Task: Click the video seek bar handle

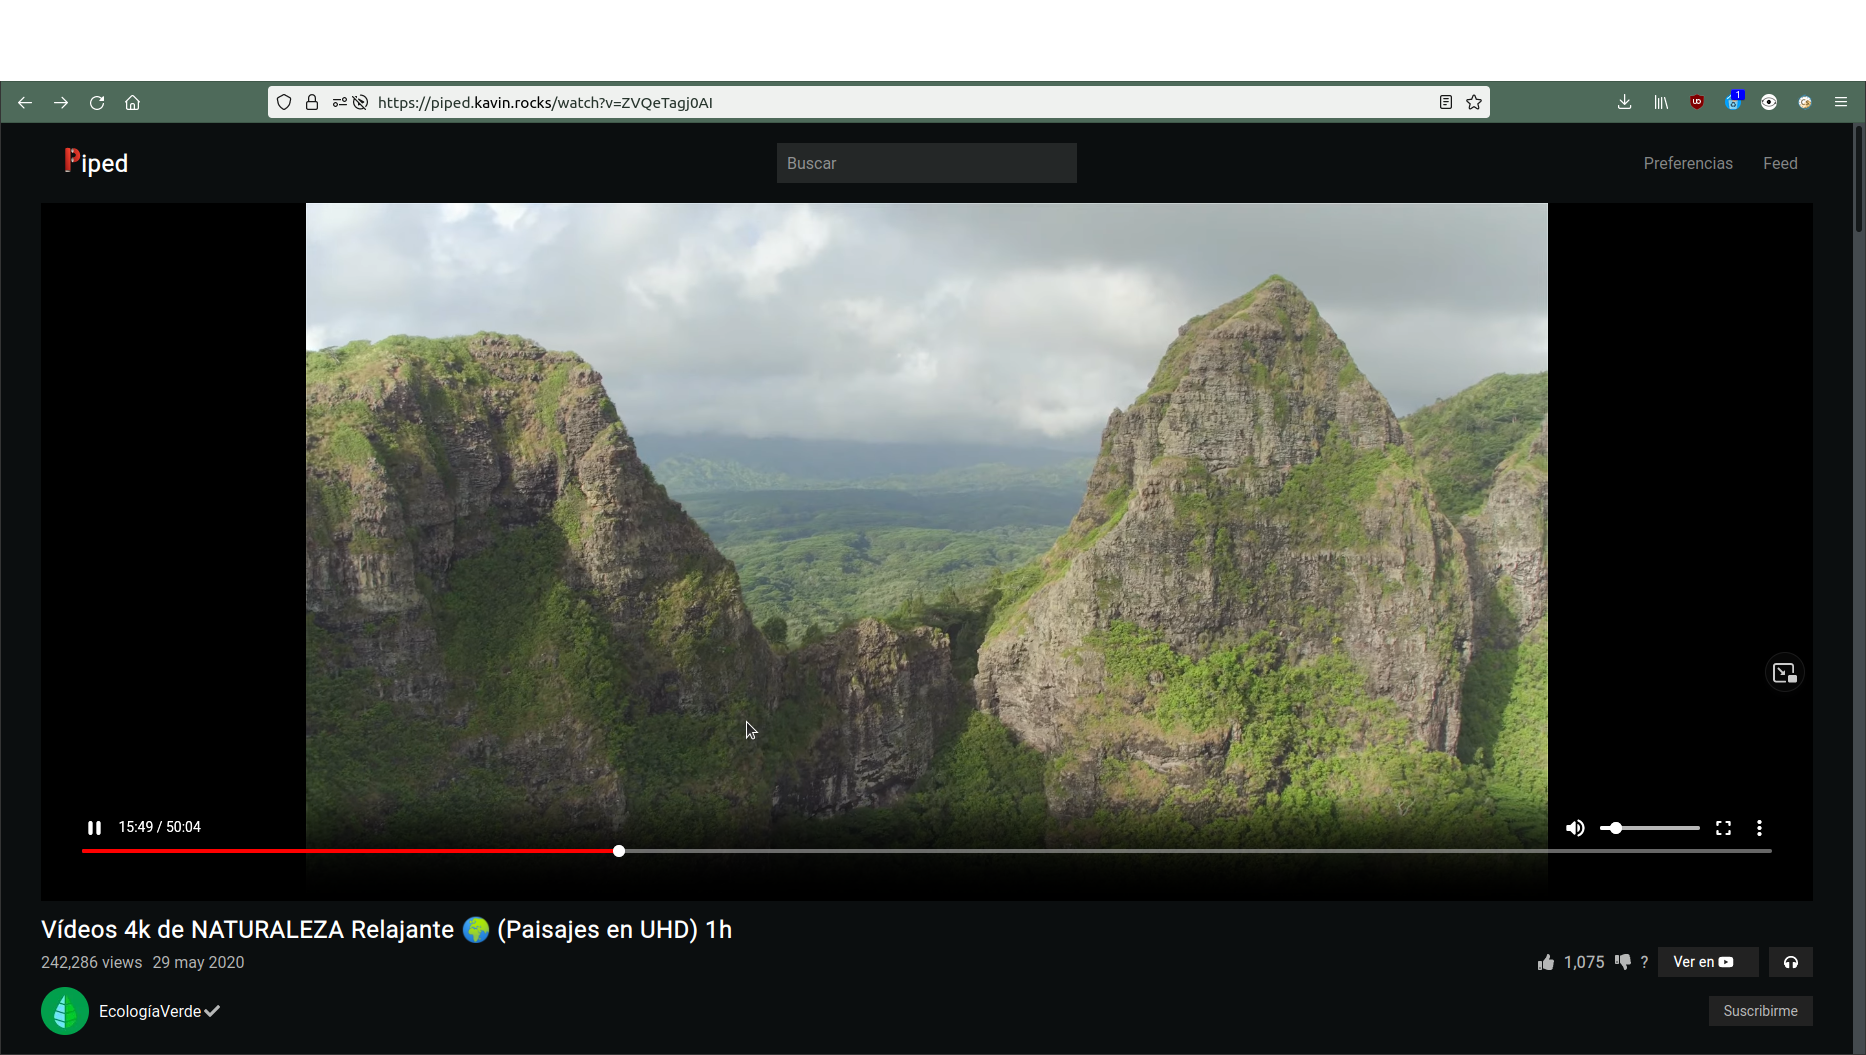Action: pos(619,851)
